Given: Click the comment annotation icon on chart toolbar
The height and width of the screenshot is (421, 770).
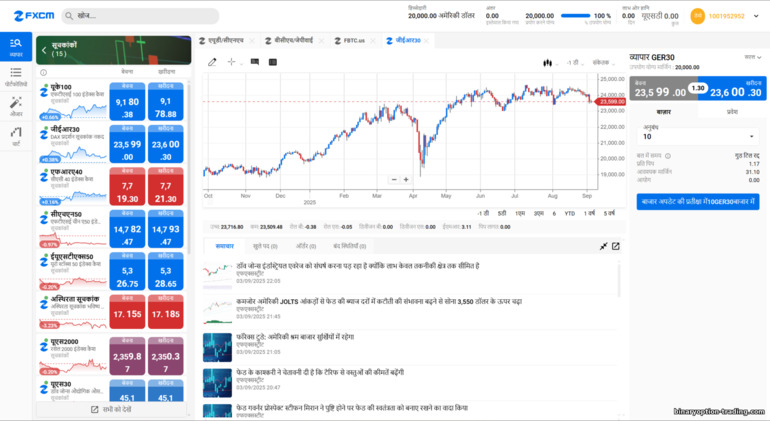Looking at the screenshot, I should click(x=254, y=62).
